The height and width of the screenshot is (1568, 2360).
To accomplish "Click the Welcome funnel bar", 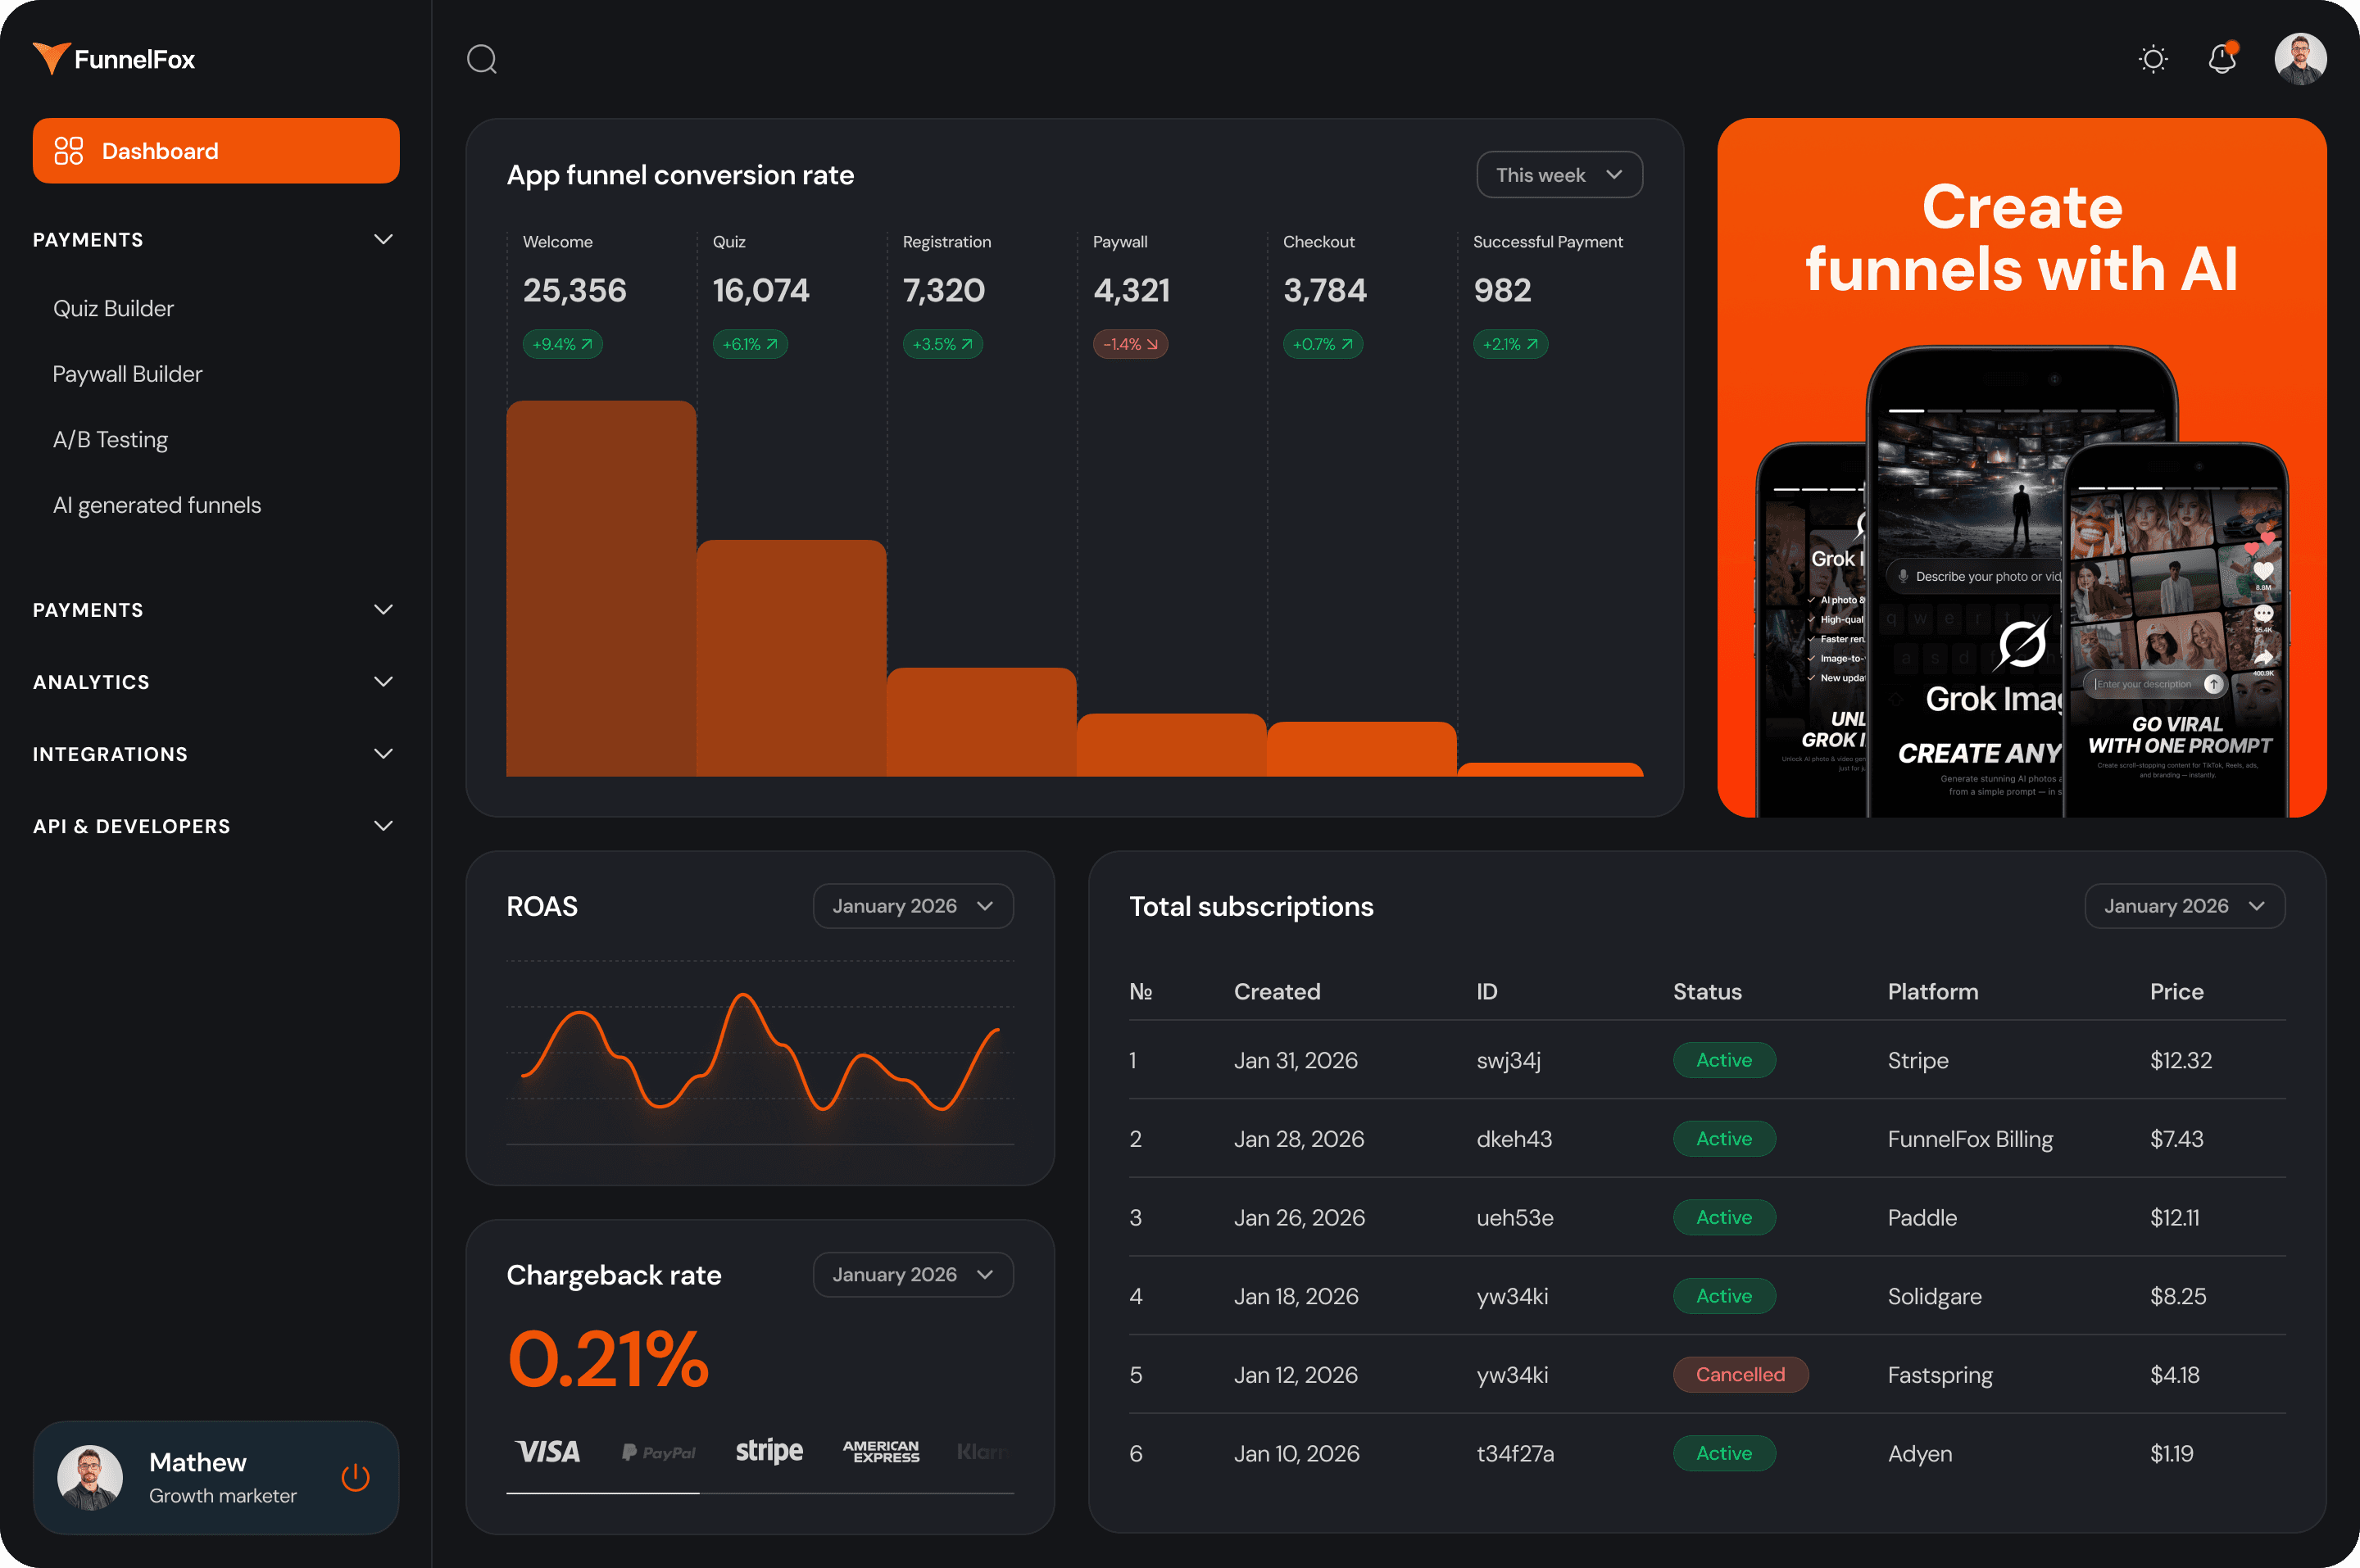I will coord(601,588).
